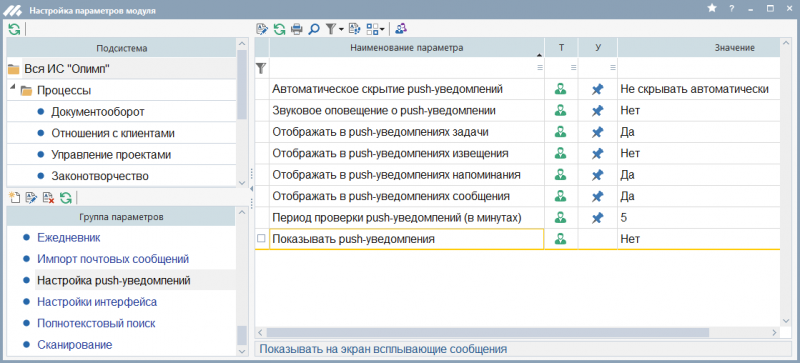Edit the selected parameter group with the pencil icon

click(31, 198)
